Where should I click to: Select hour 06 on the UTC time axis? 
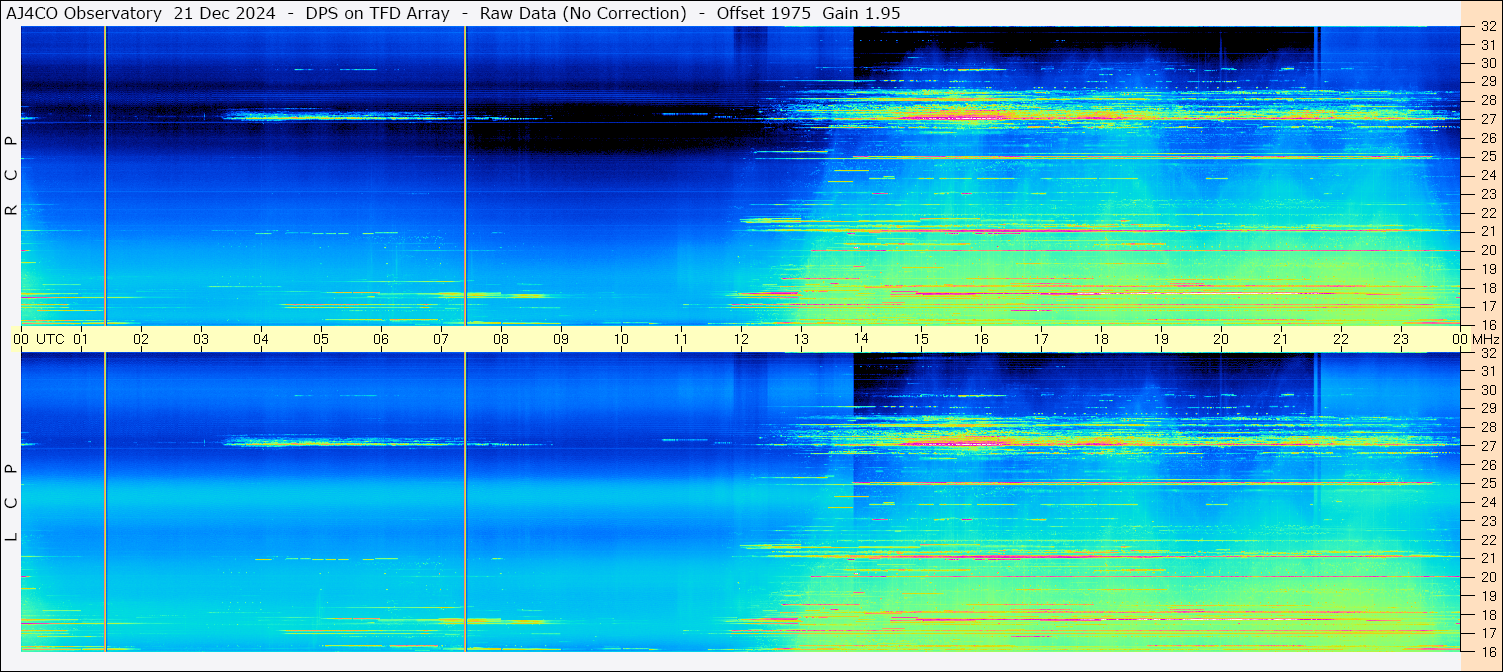point(381,339)
